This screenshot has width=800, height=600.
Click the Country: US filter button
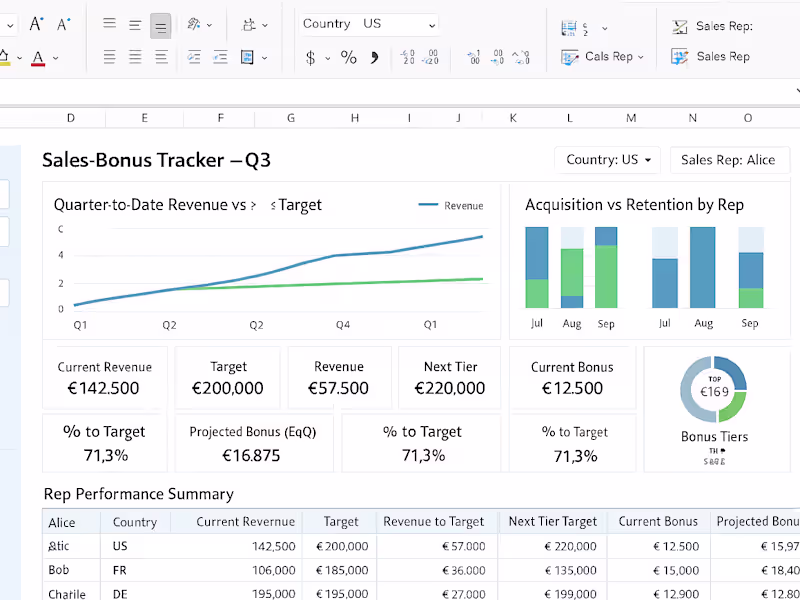click(608, 159)
